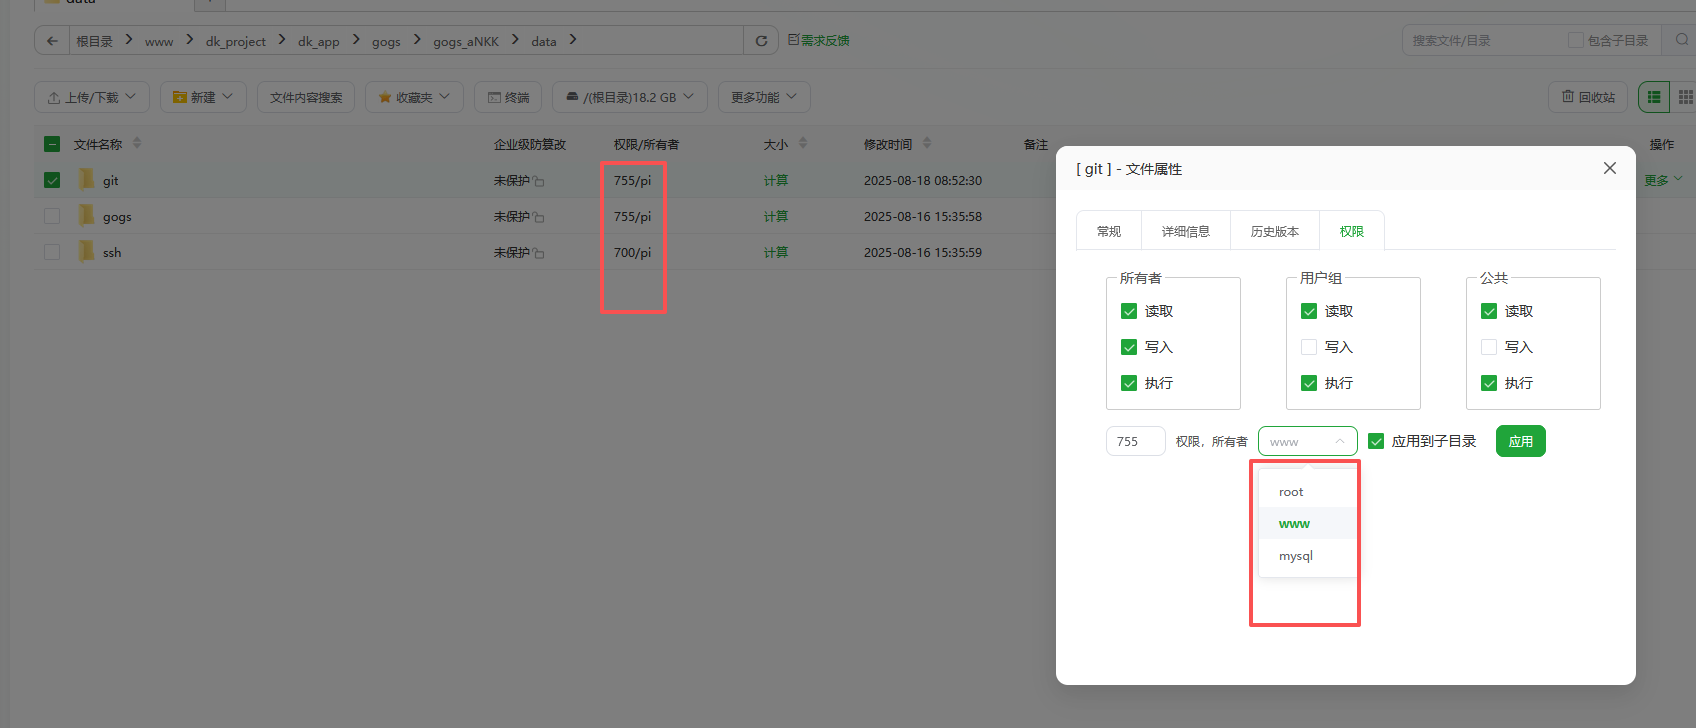Image resolution: width=1696 pixels, height=728 pixels.
Task: Sort by modified time arrows
Action: pos(927,144)
